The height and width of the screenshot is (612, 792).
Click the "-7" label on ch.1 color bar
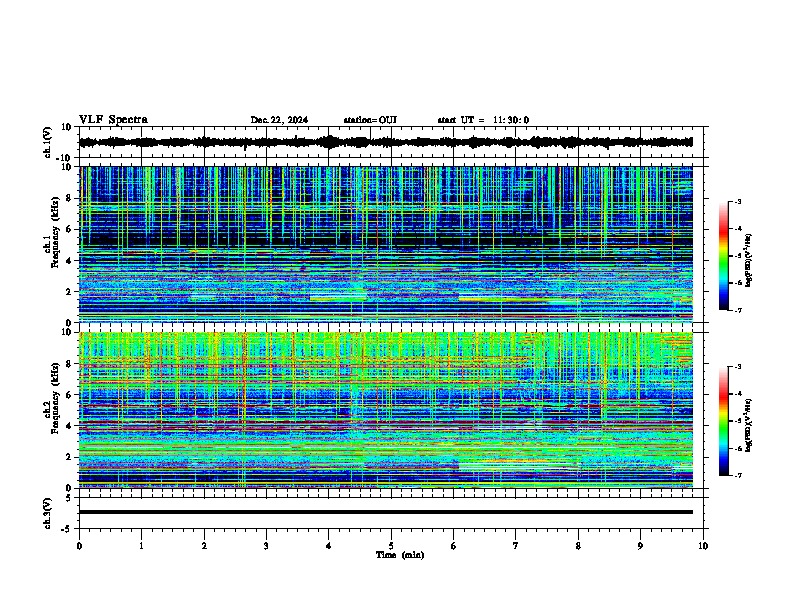click(738, 310)
